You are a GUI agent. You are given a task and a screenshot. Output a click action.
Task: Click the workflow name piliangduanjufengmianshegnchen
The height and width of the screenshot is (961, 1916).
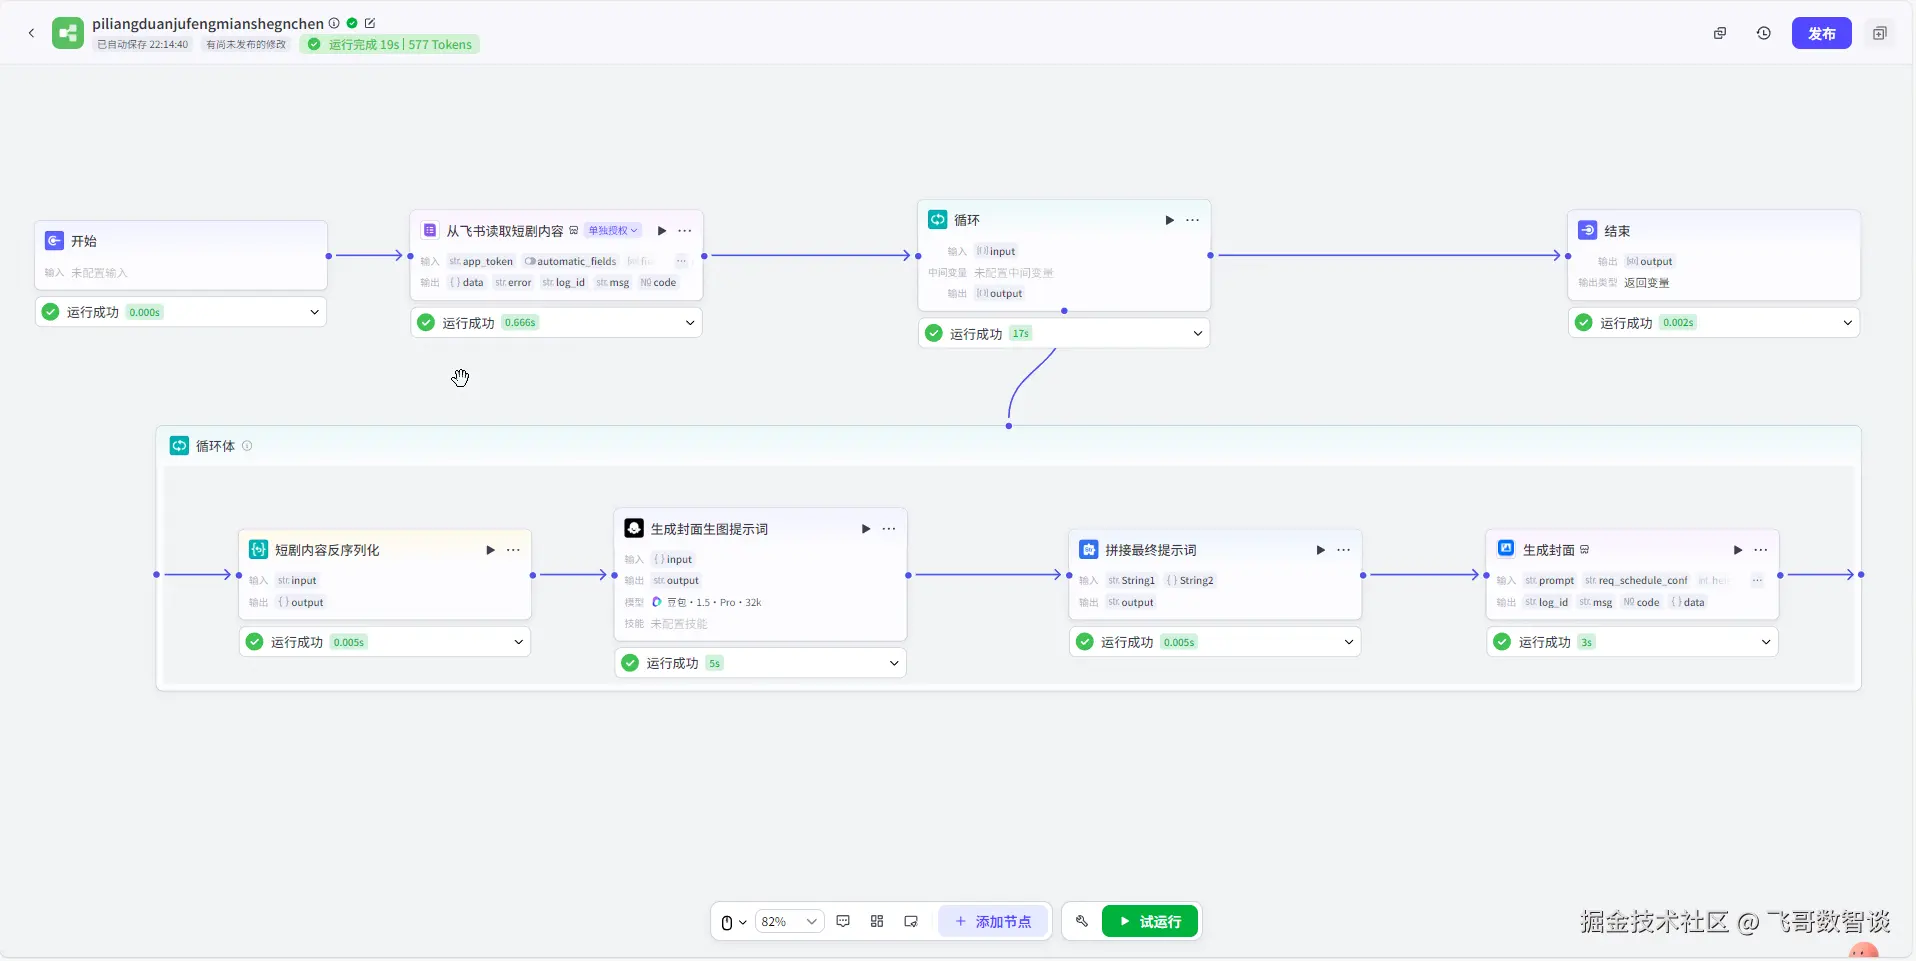click(208, 23)
